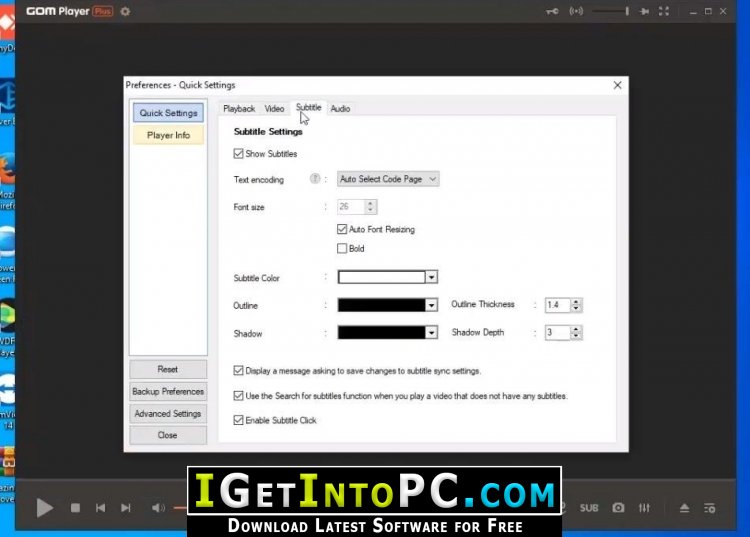
Task: Click the Backup Preferences button
Action: click(168, 391)
